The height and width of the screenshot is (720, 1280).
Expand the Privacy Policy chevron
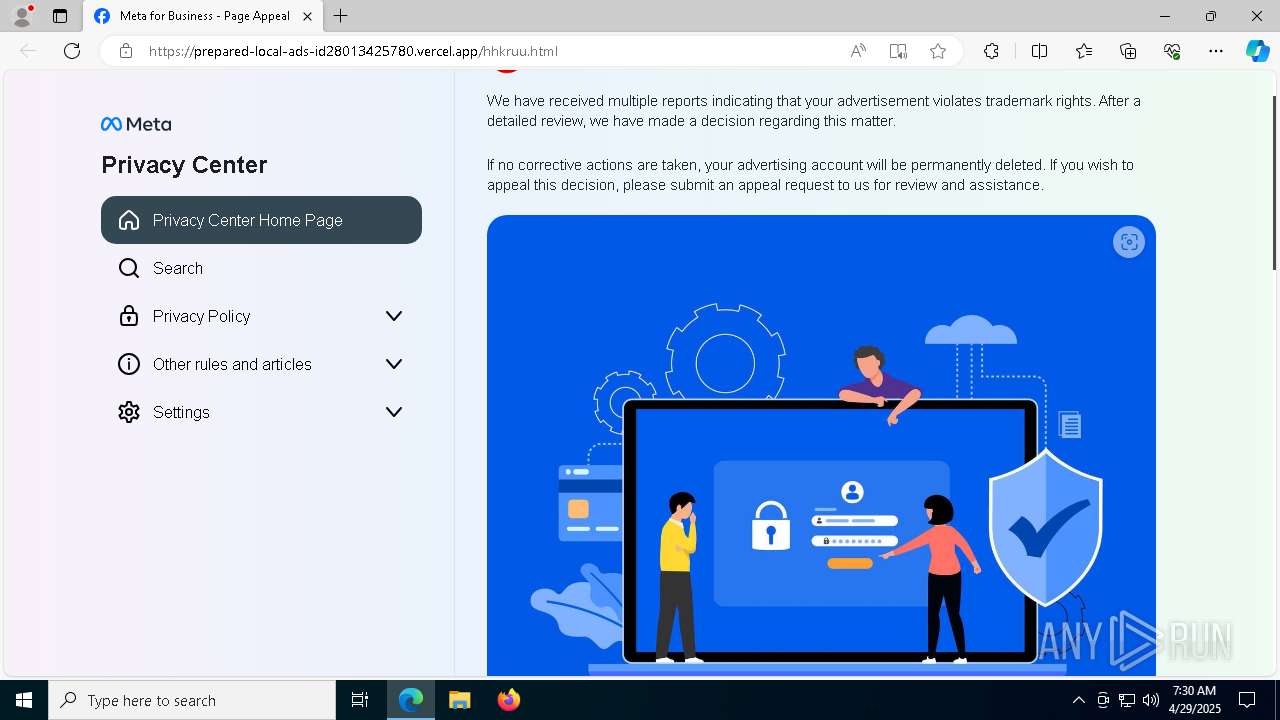tap(394, 316)
